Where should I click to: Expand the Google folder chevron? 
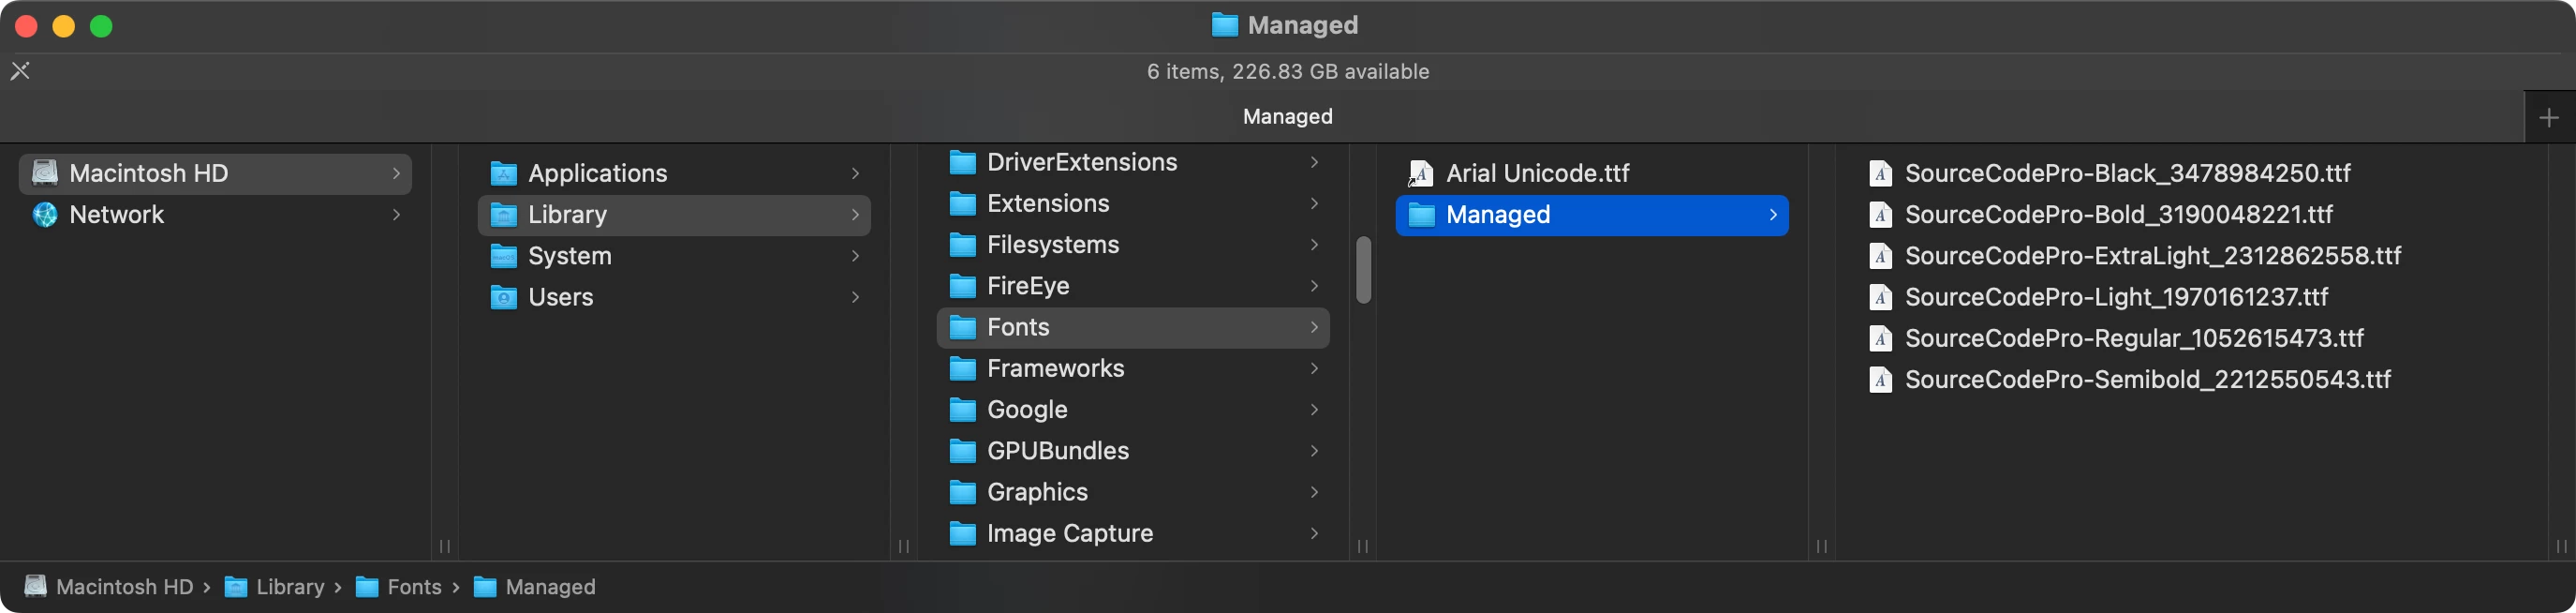(1314, 410)
